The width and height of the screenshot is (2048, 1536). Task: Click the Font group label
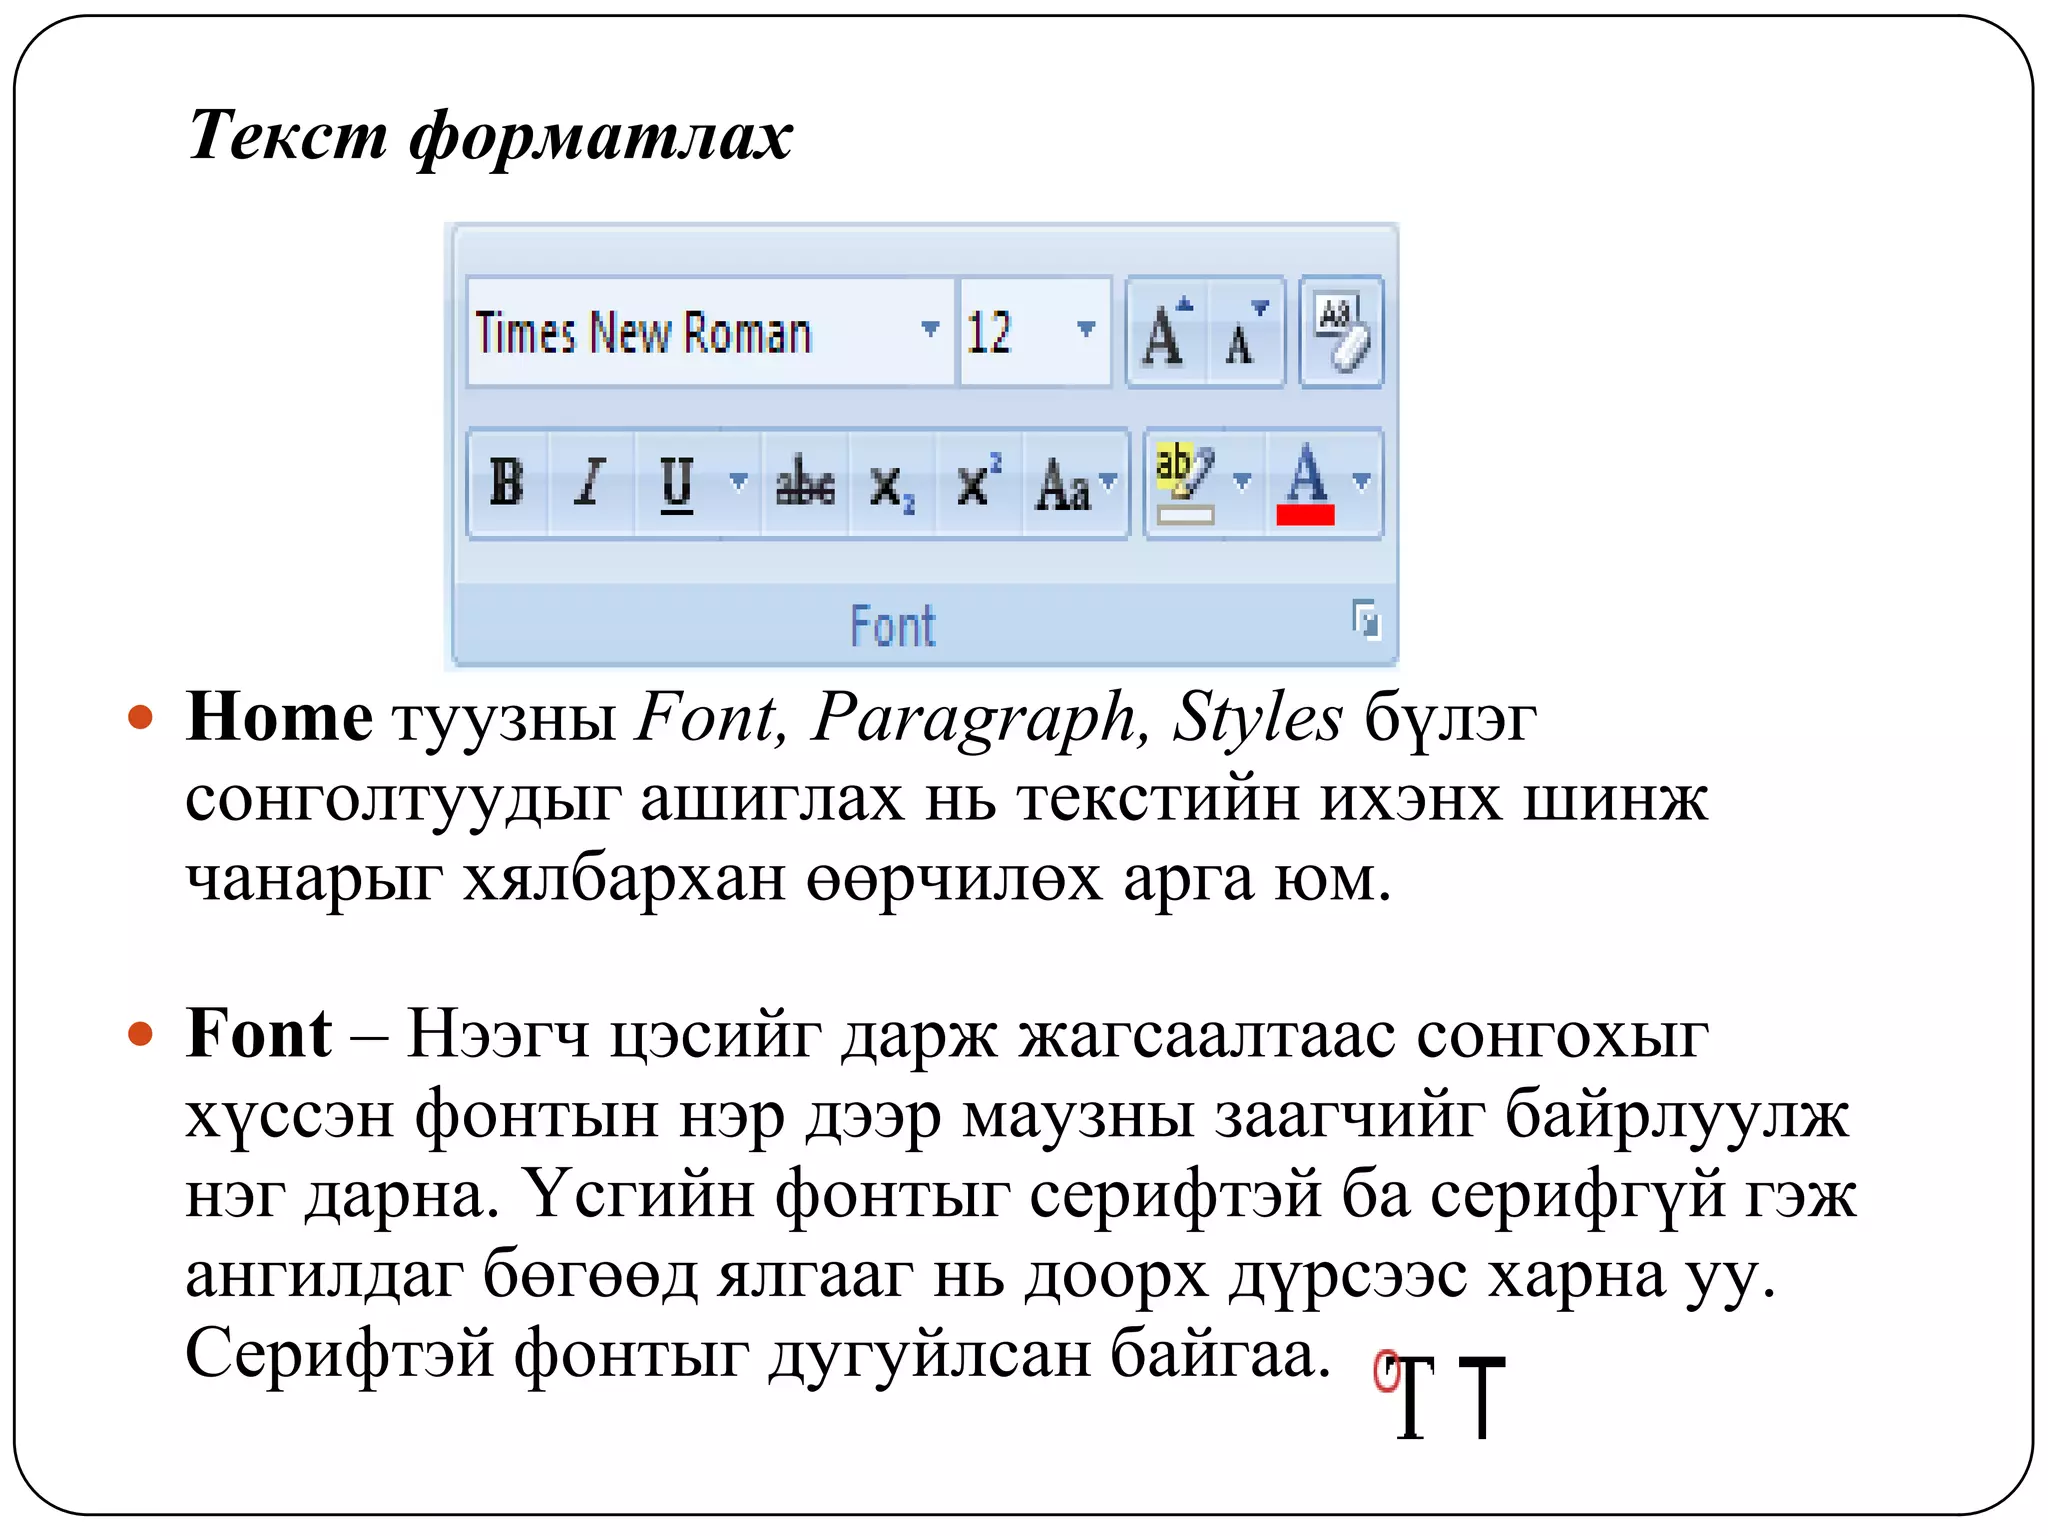coord(893,627)
